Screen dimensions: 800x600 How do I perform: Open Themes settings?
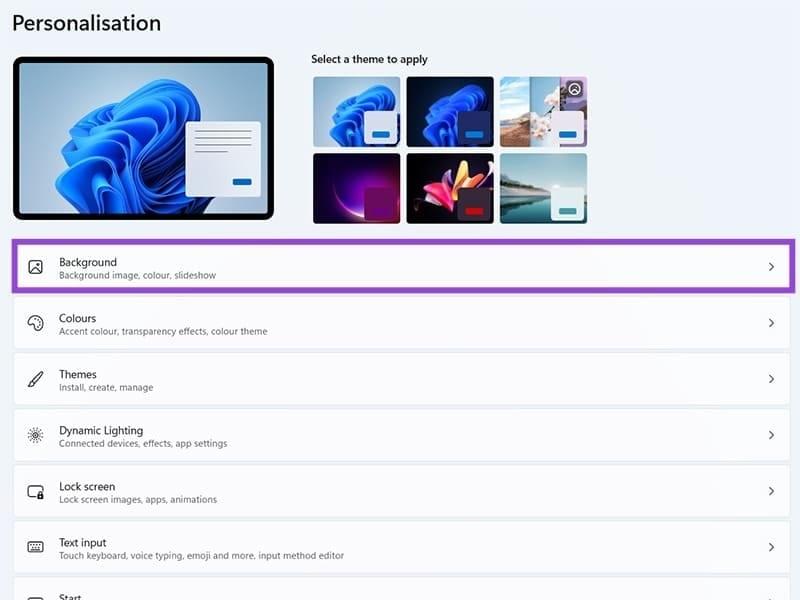[x=400, y=379]
